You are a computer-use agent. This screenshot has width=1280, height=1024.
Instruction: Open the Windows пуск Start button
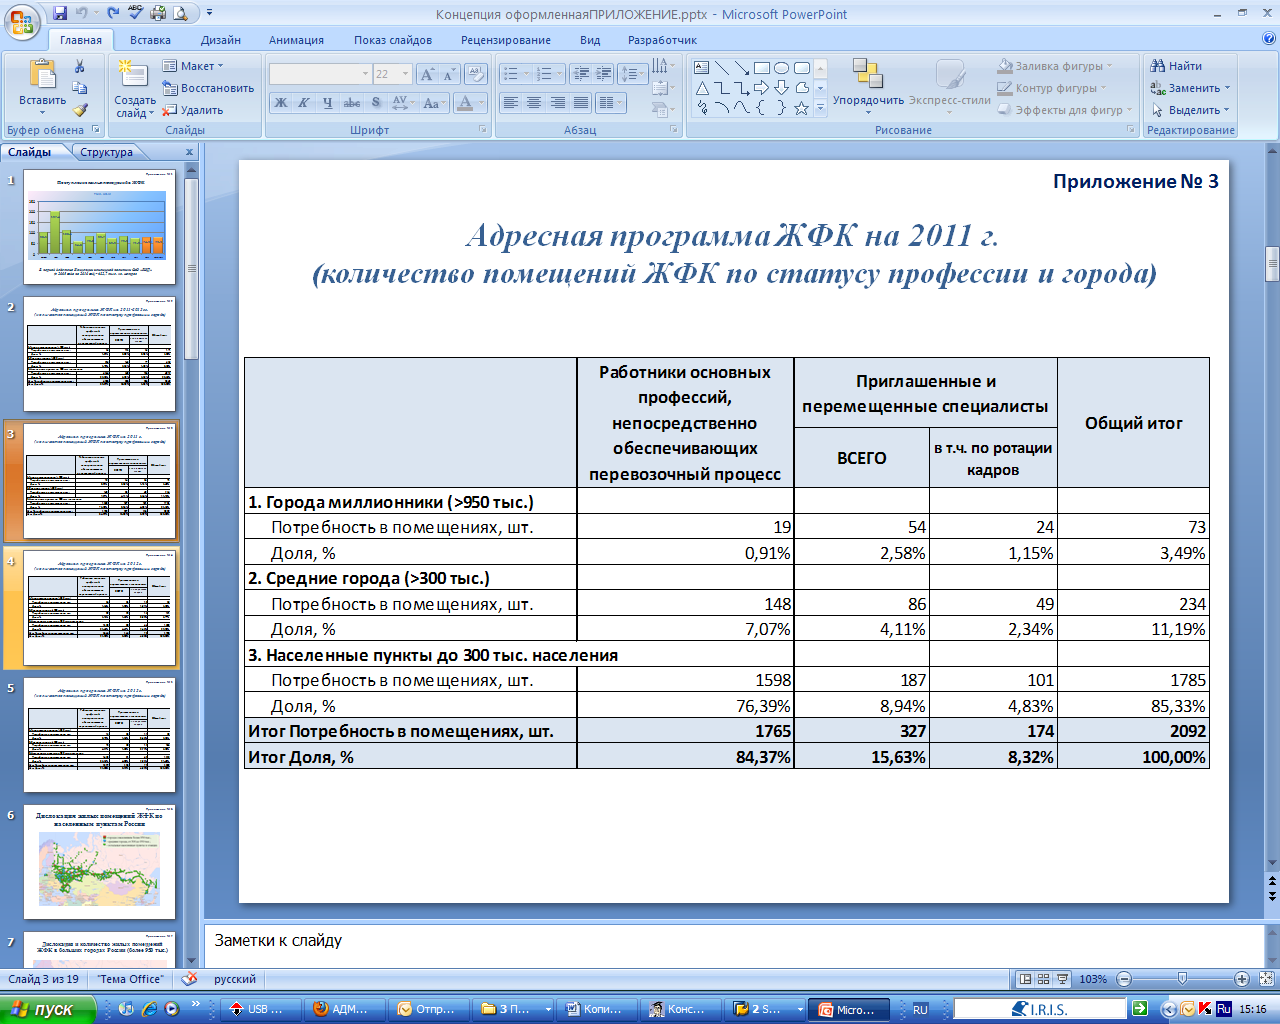click(47, 1009)
